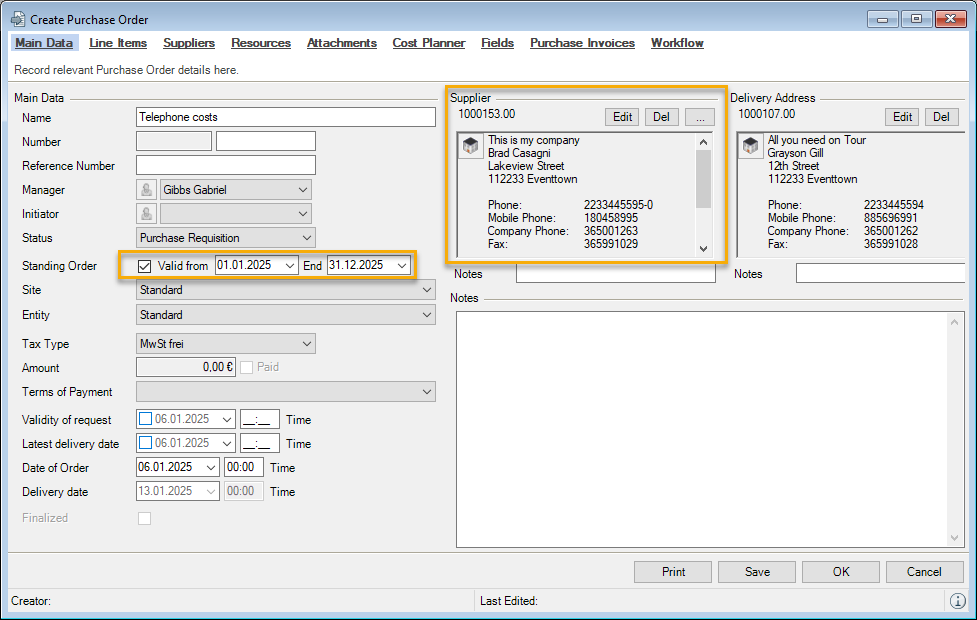Click the Manager person icon
Image resolution: width=977 pixels, height=620 pixels.
pyautogui.click(x=147, y=190)
